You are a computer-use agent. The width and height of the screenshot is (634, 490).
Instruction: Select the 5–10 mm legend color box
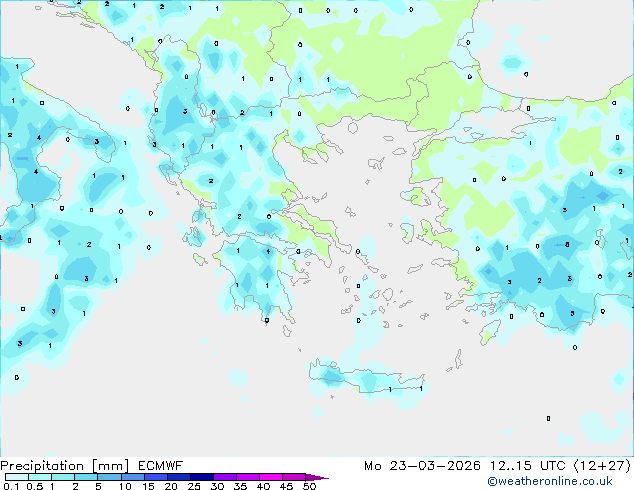click(x=109, y=477)
